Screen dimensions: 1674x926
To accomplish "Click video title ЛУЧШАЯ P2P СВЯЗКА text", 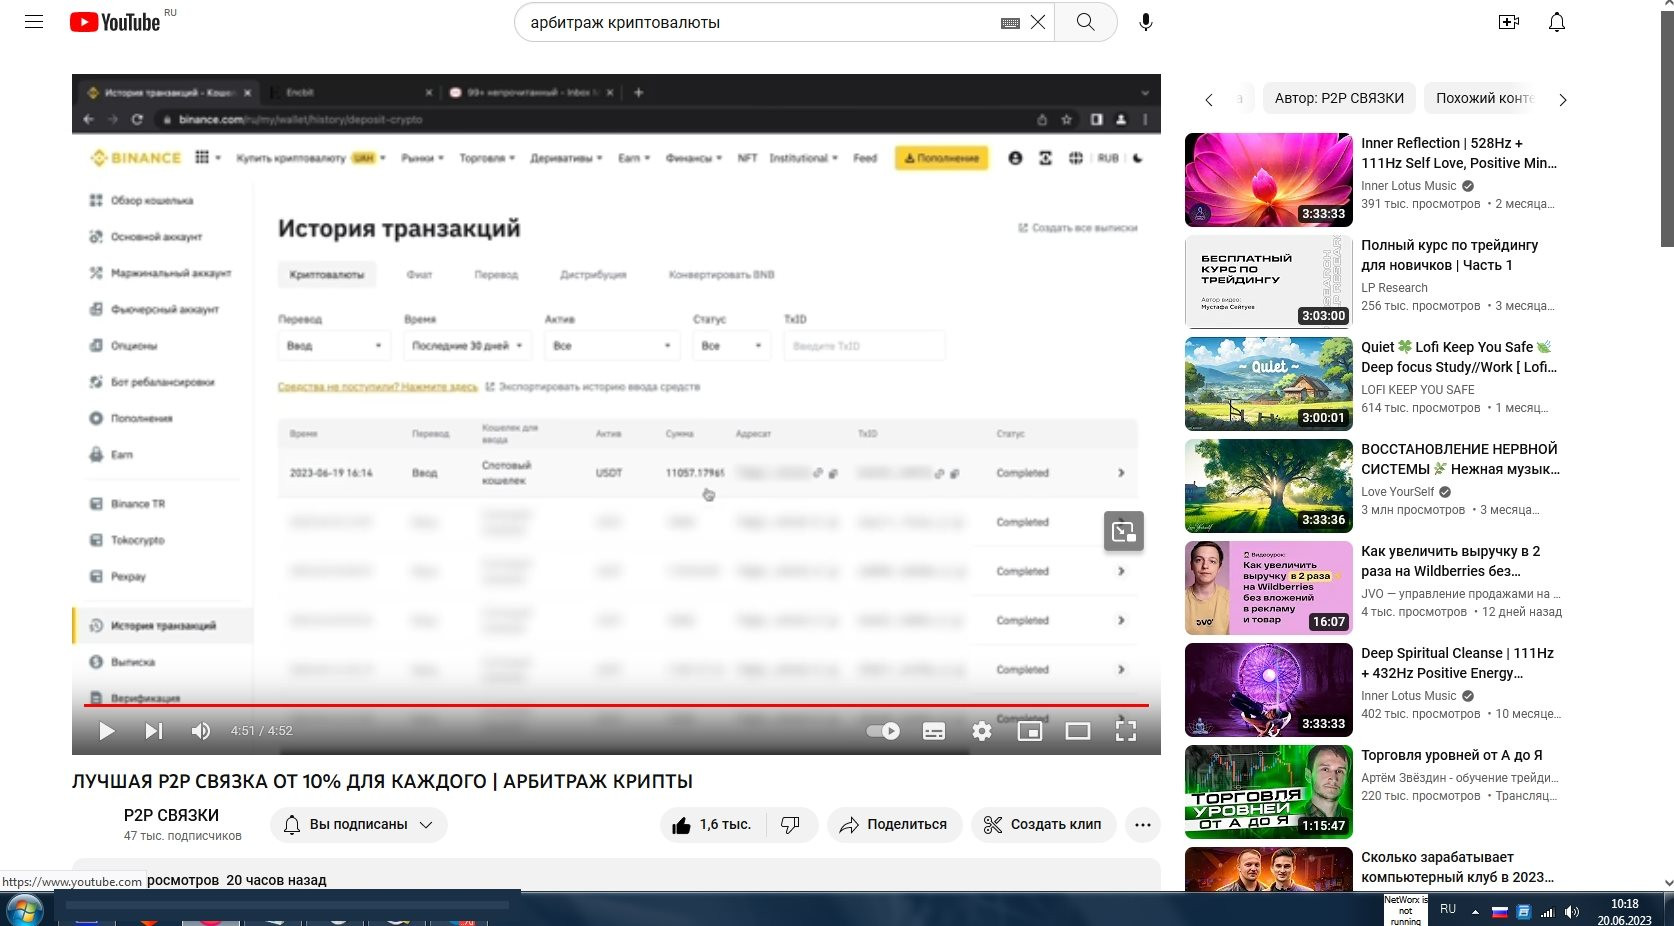I will (382, 781).
